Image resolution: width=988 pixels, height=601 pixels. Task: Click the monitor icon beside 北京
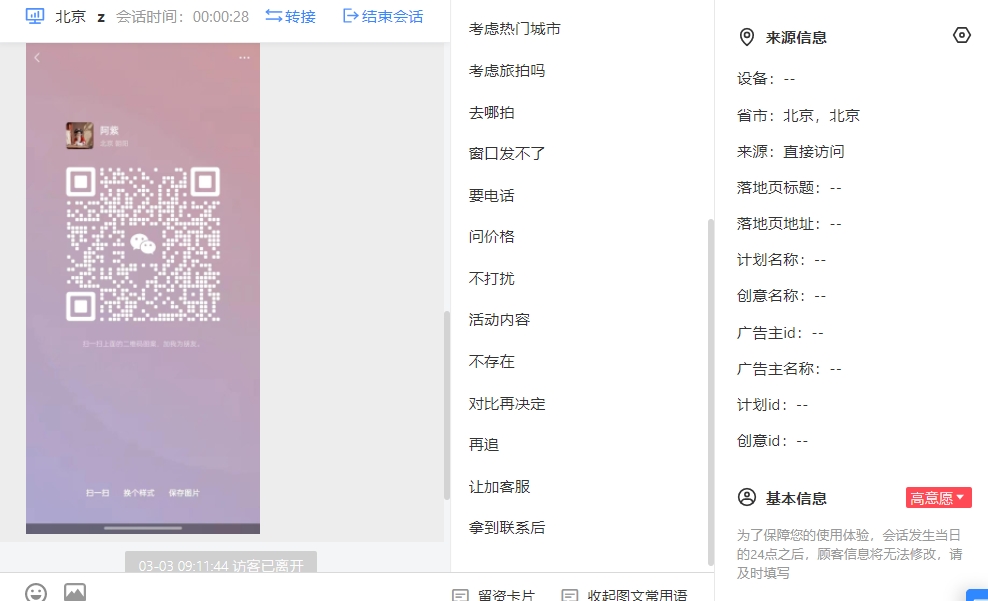click(35, 16)
